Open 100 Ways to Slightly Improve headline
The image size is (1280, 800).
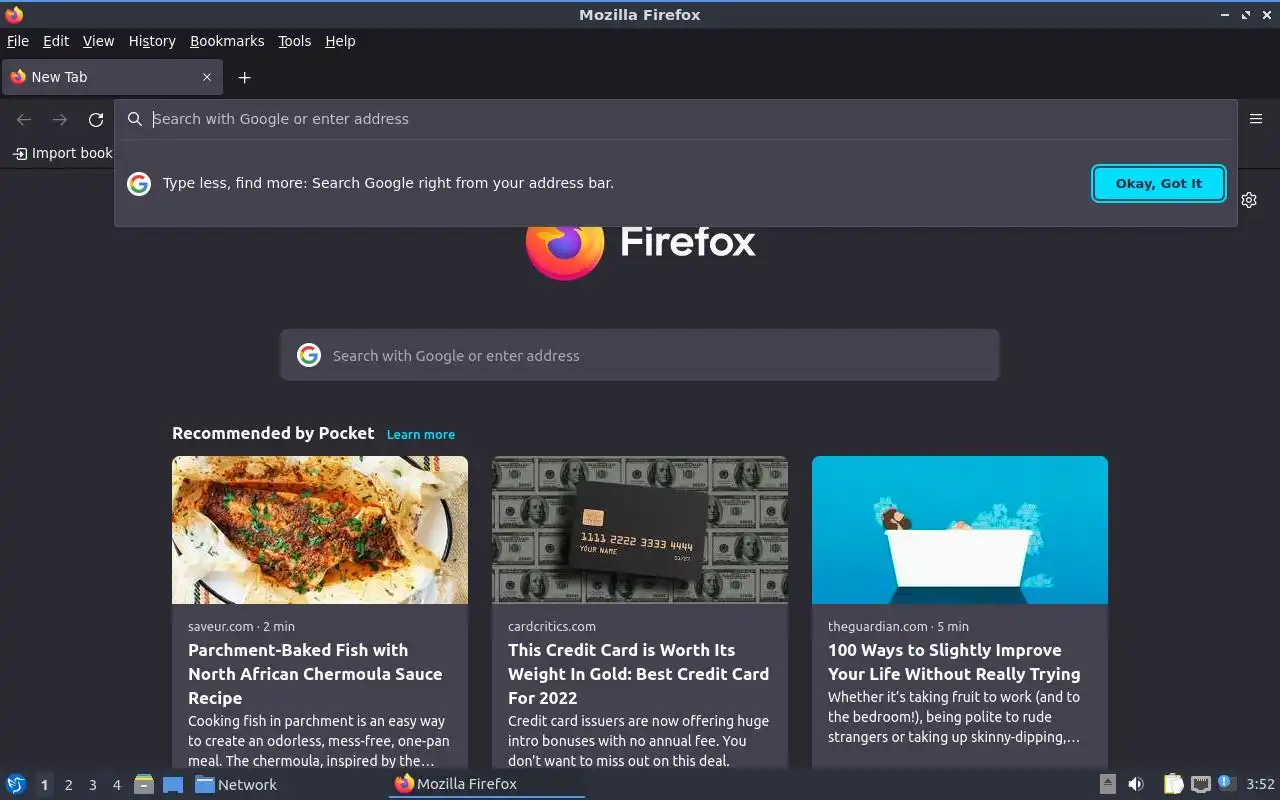point(954,662)
